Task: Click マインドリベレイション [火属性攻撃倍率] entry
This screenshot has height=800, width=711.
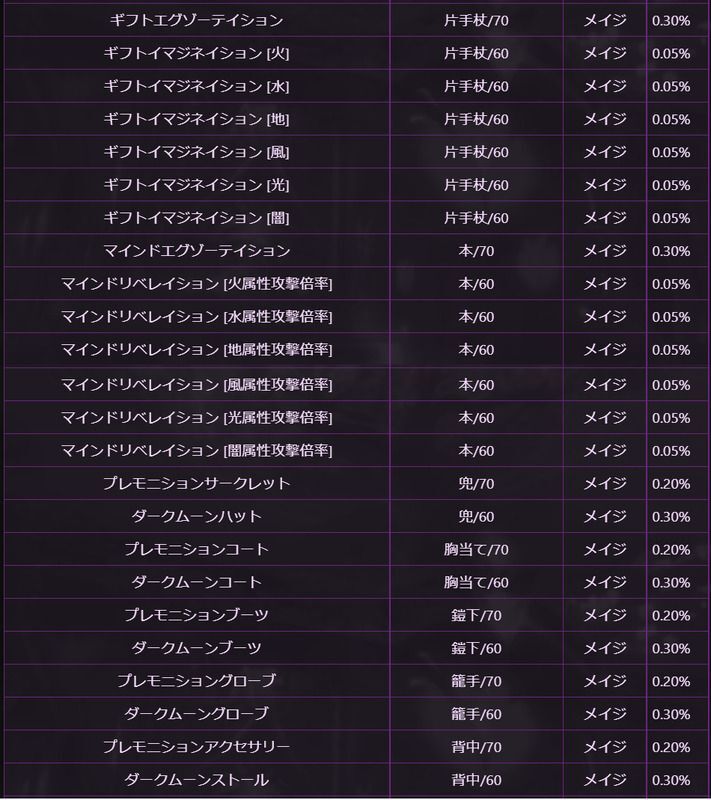Action: coord(197,284)
